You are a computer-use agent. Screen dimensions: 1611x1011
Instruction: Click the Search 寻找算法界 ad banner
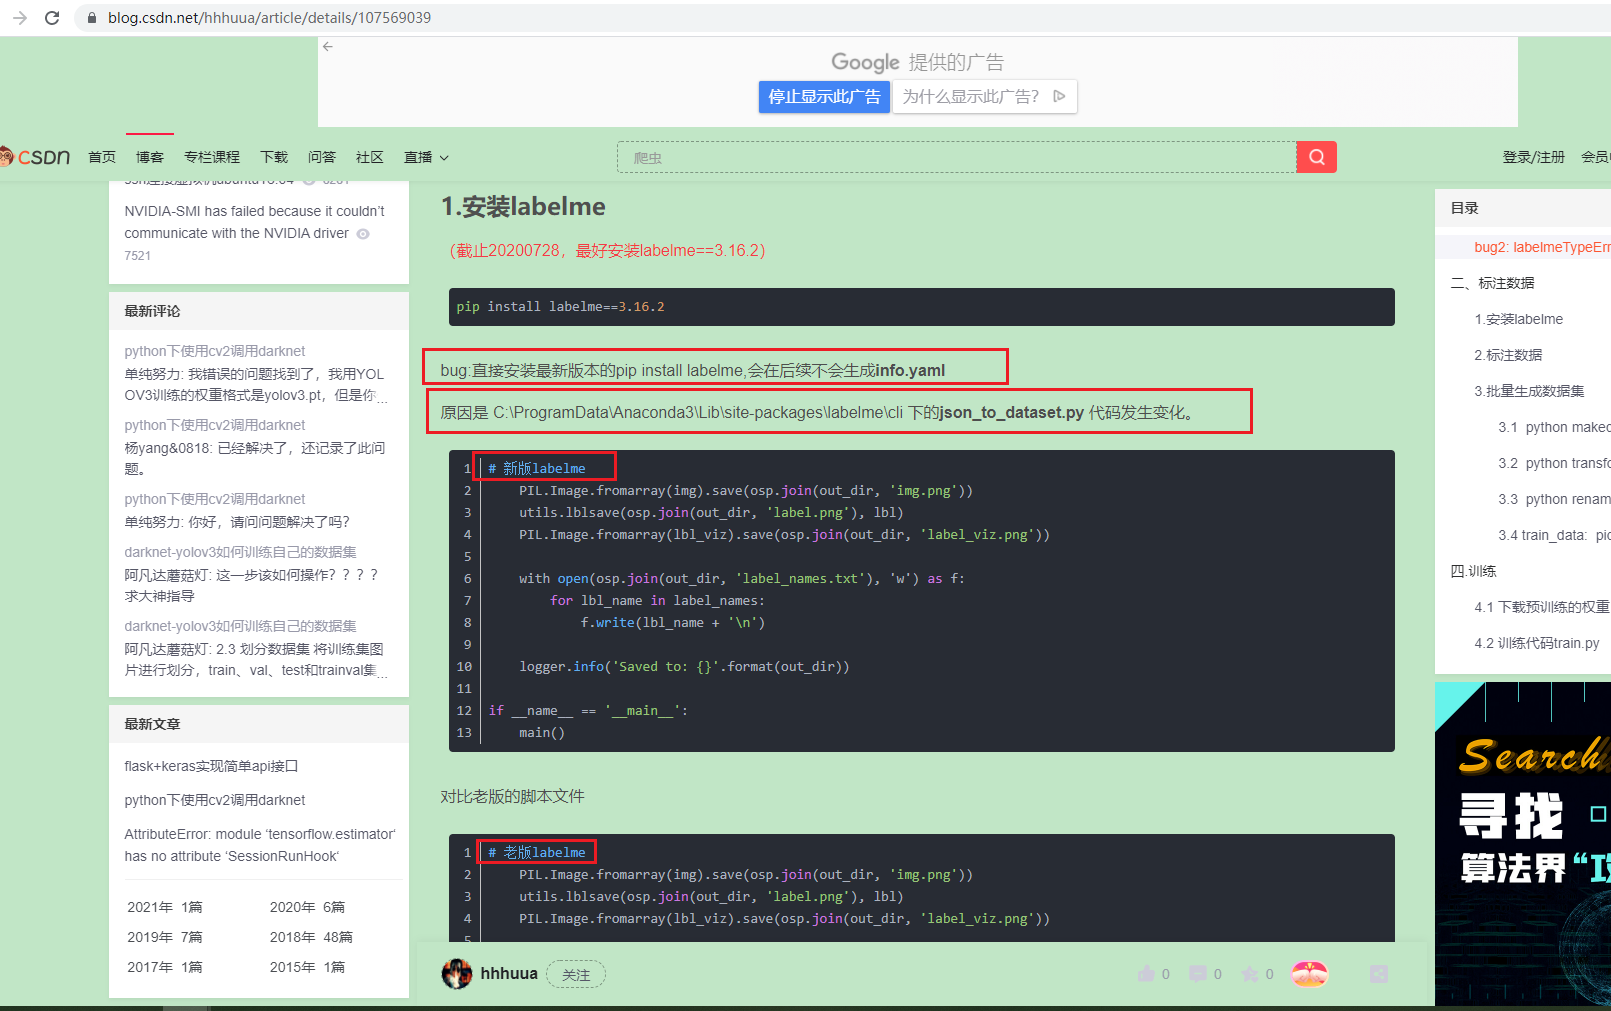(1523, 844)
